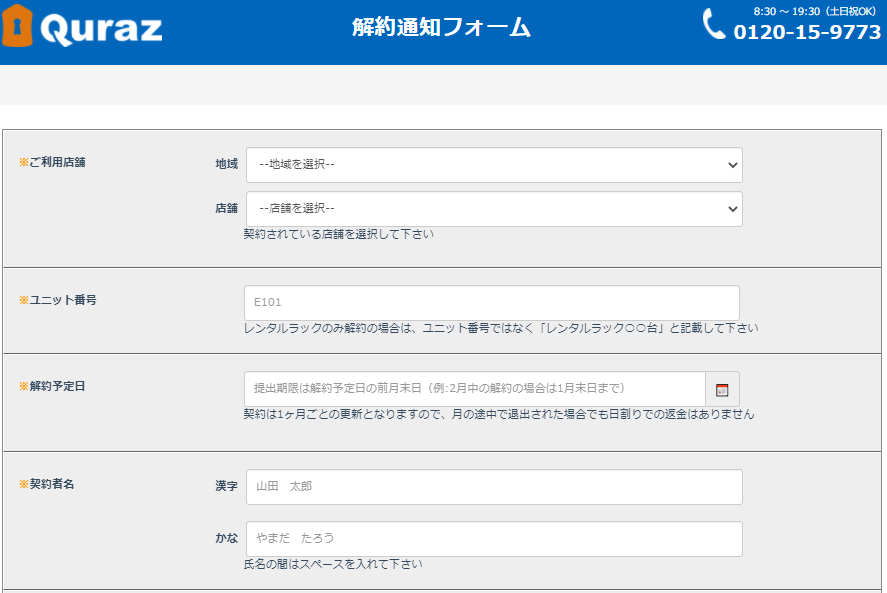Click the かな label next to name field
Screen dimensions: 887x593
[x=227, y=538]
